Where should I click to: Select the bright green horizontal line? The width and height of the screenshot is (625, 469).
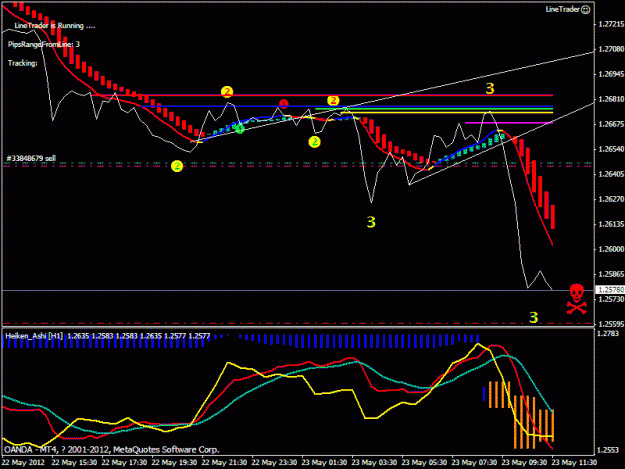point(434,109)
